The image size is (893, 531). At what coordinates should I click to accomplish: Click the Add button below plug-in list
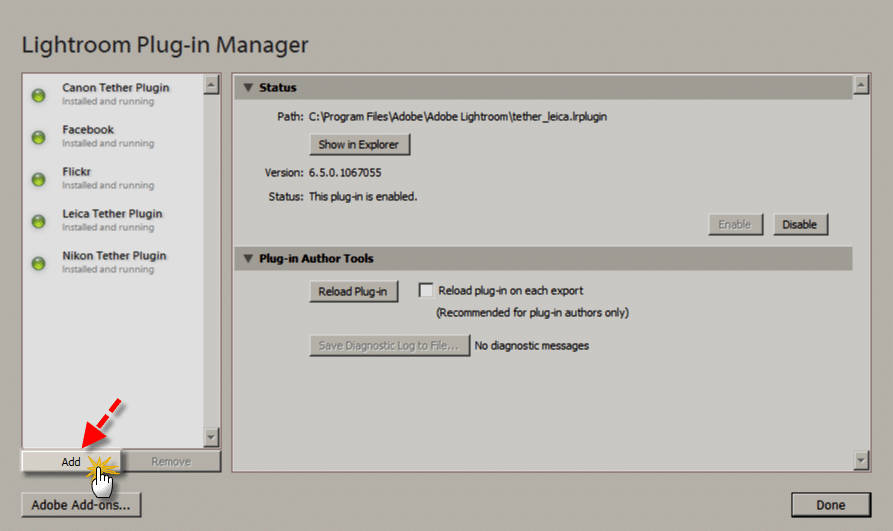(x=71, y=461)
